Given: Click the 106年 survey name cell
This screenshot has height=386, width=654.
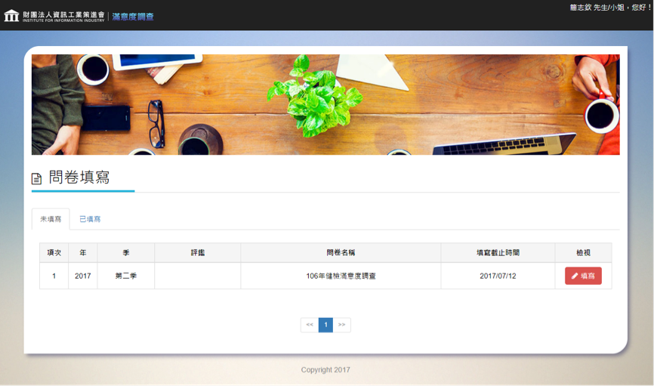Looking at the screenshot, I should point(341,276).
